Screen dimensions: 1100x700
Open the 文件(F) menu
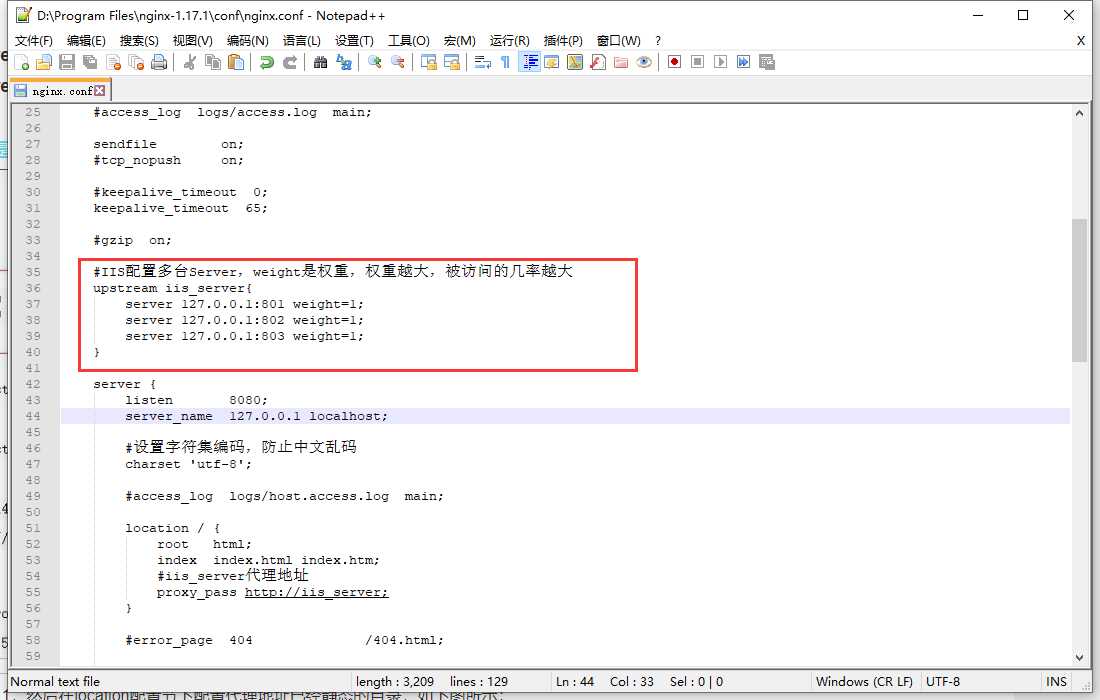[x=34, y=41]
